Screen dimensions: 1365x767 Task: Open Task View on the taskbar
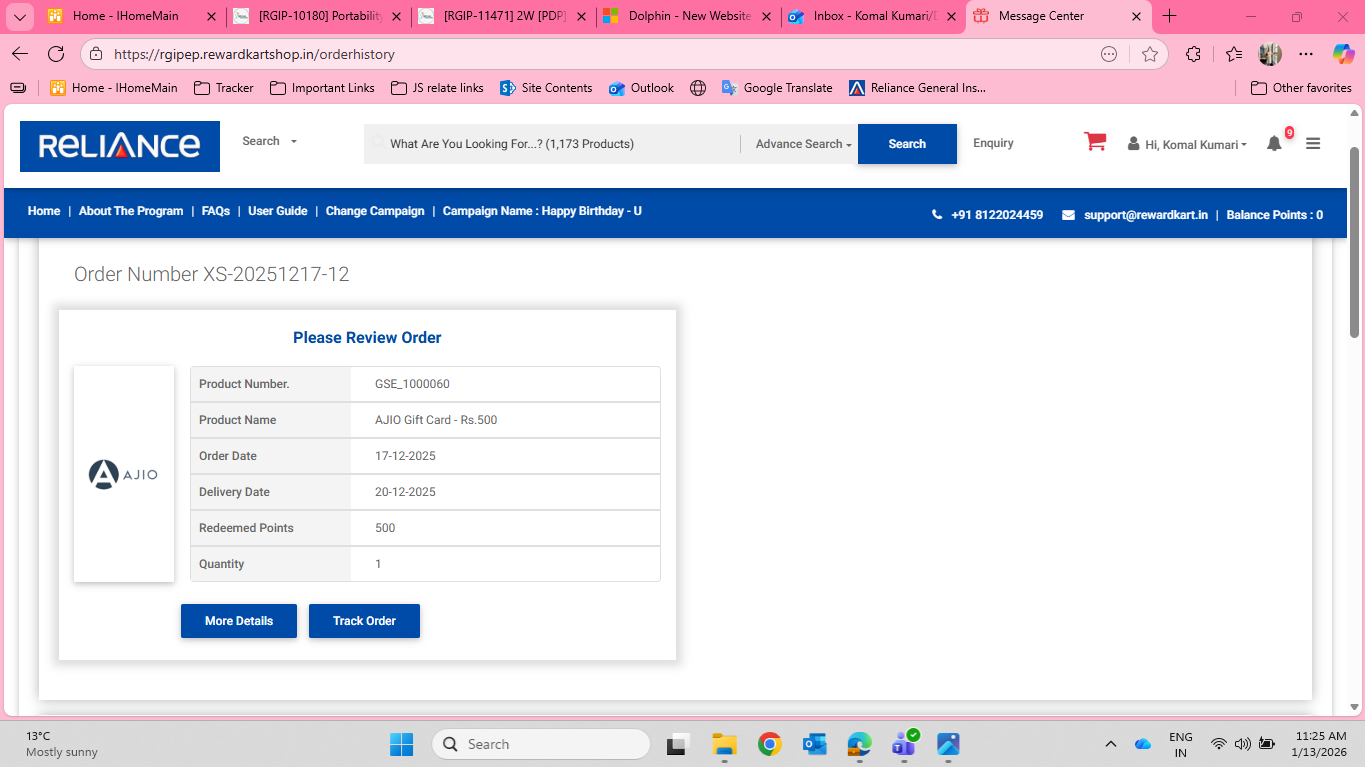tap(680, 744)
